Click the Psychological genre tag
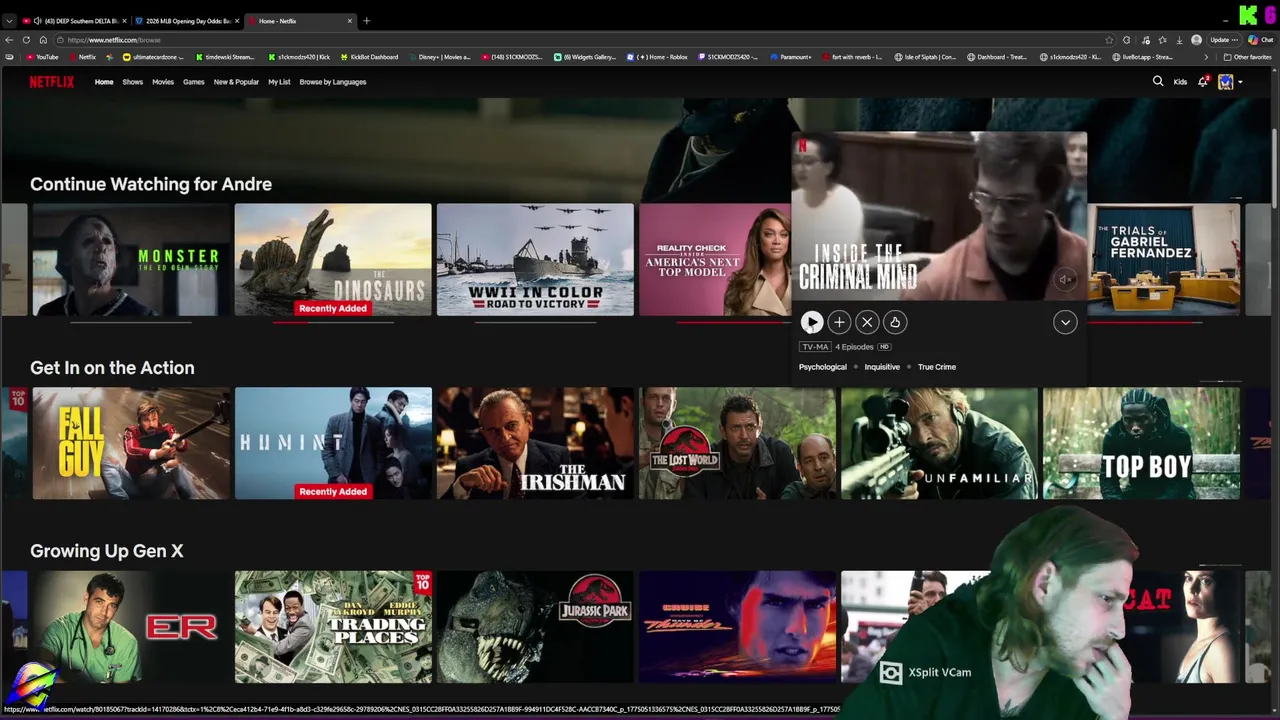 coord(822,367)
